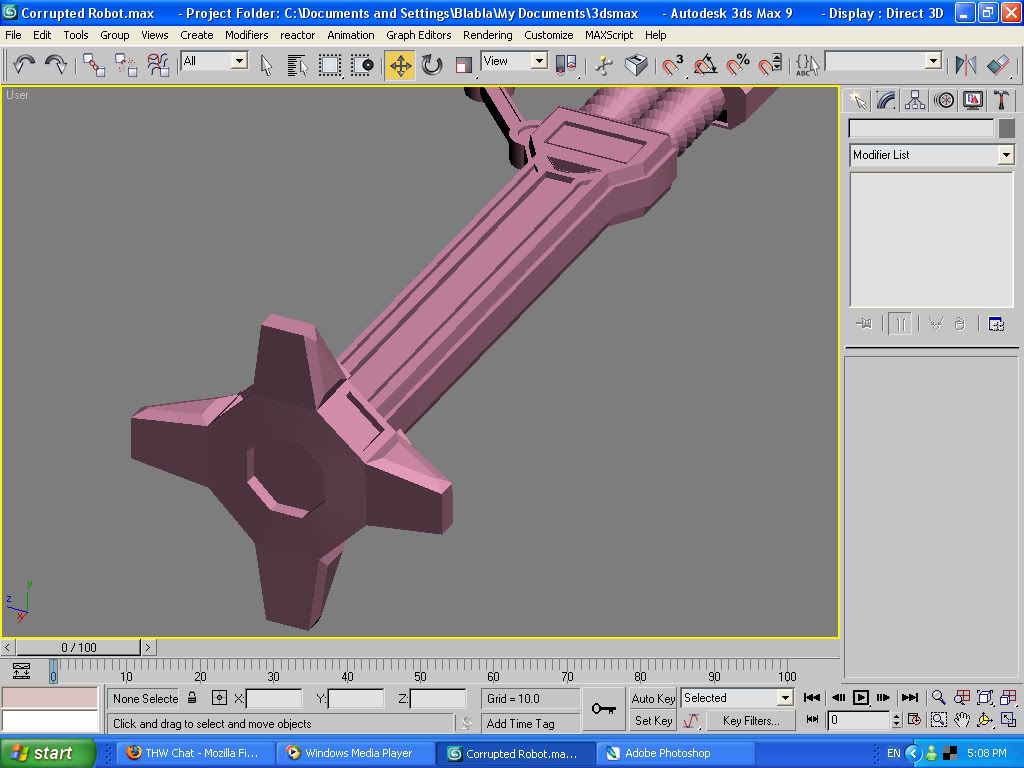Activate the Select and Scale tool
The height and width of the screenshot is (768, 1024).
point(464,65)
